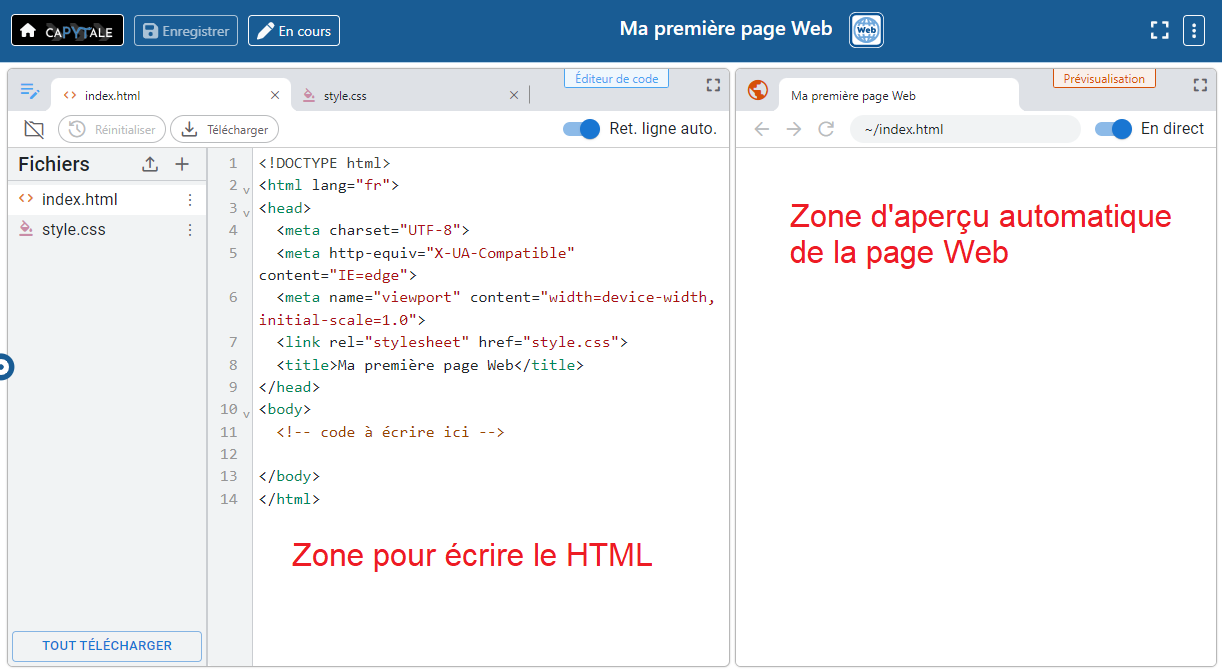1222x672 pixels.
Task: Maximize the preview panel
Action: [1200, 85]
